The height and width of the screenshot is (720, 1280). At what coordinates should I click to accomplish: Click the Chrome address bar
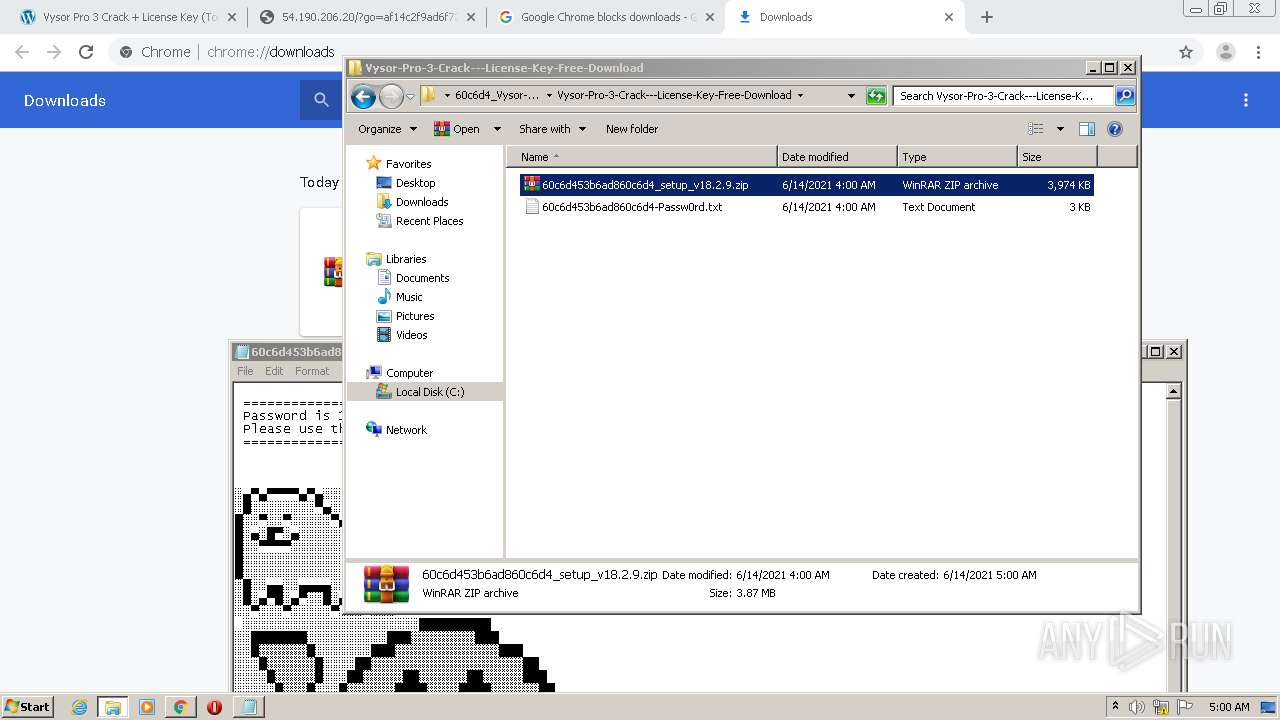coord(640,52)
